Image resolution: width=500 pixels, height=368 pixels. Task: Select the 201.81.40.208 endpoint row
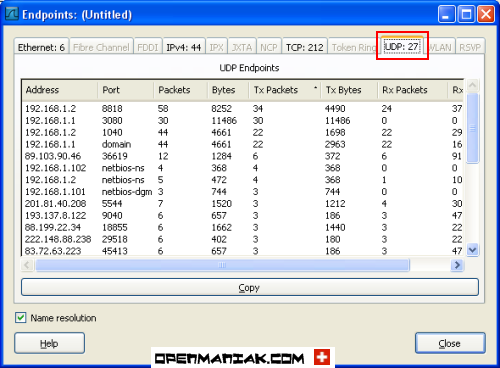coord(243,204)
